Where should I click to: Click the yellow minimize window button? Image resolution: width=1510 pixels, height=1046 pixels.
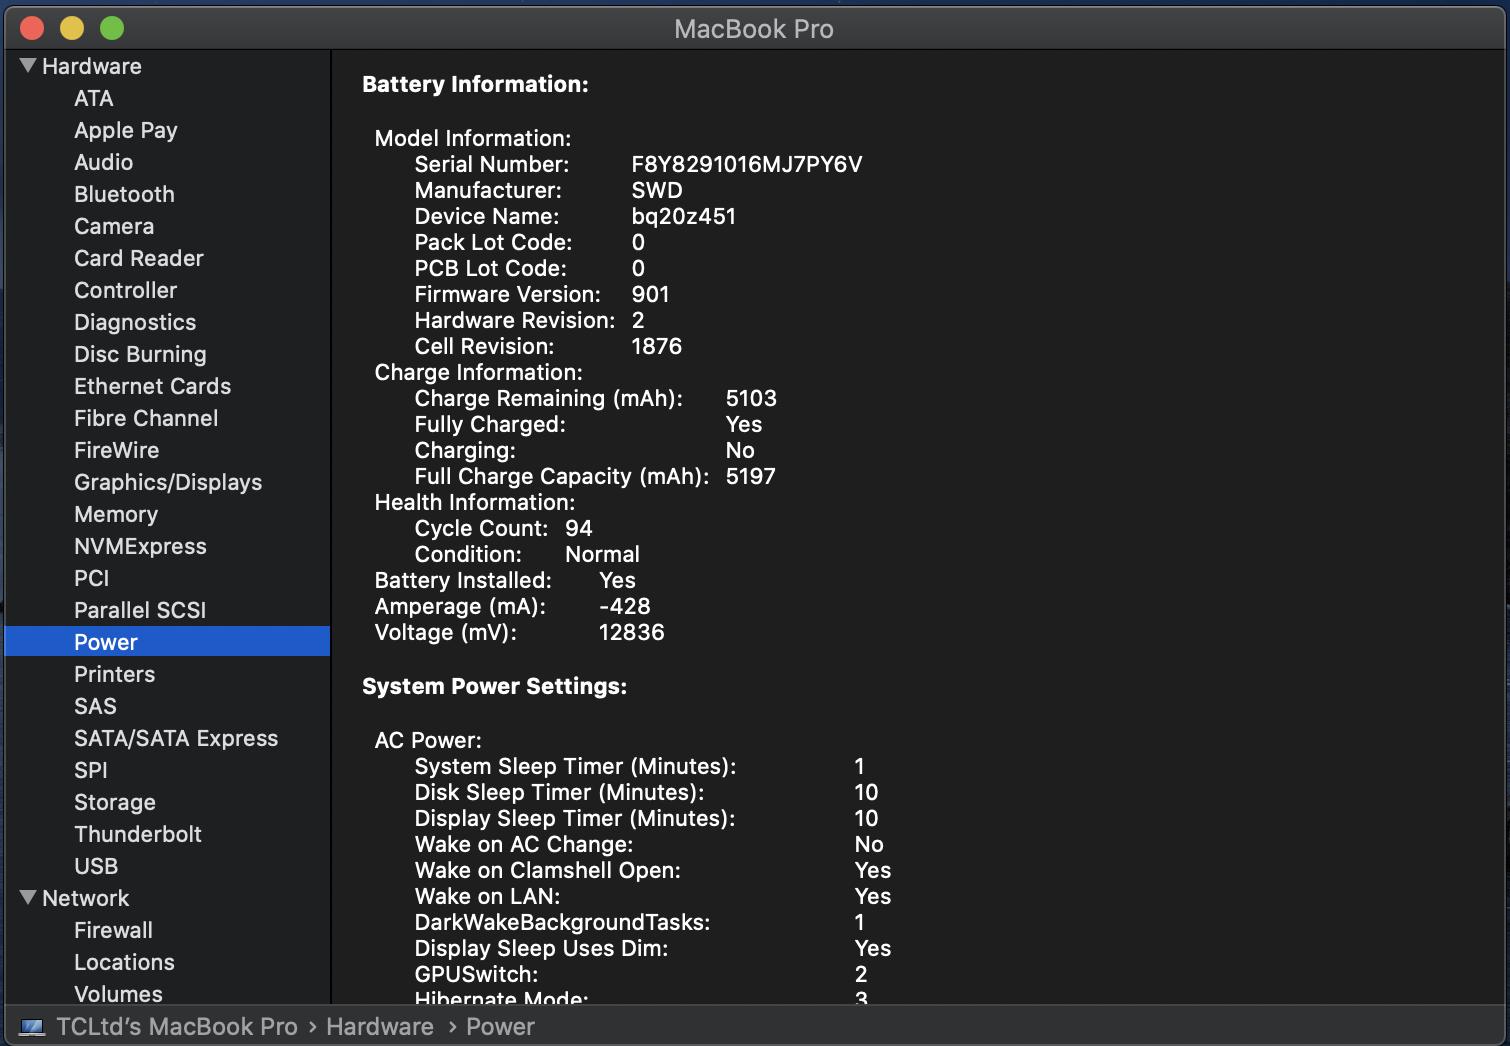(x=72, y=28)
